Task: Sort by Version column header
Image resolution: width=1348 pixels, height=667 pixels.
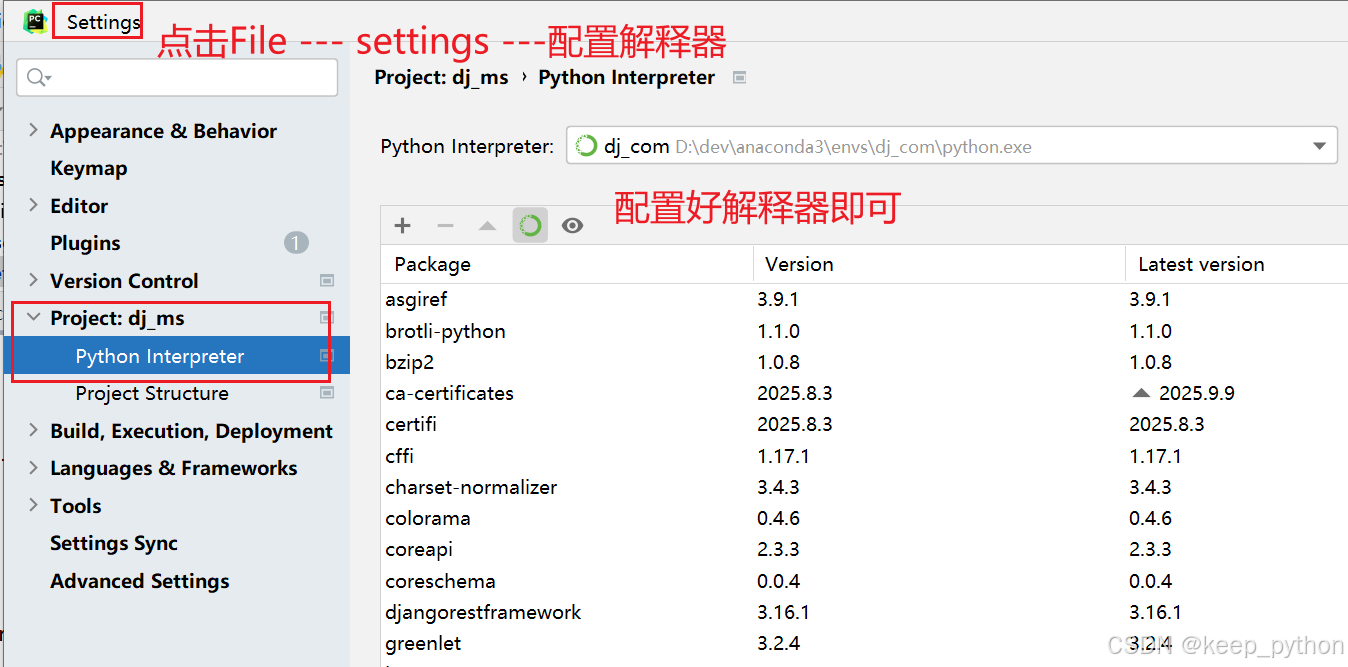Action: click(x=939, y=264)
